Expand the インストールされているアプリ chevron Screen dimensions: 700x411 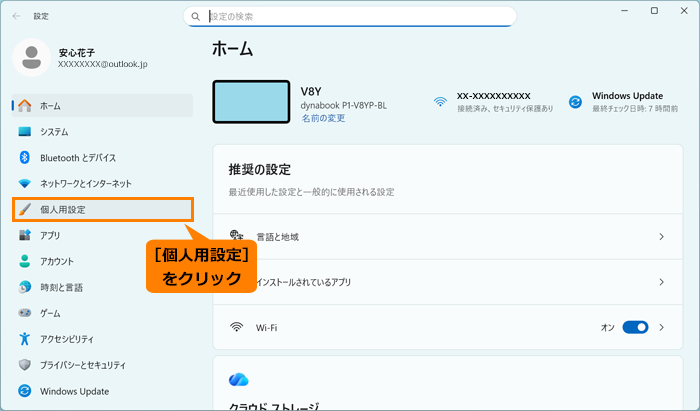662,282
